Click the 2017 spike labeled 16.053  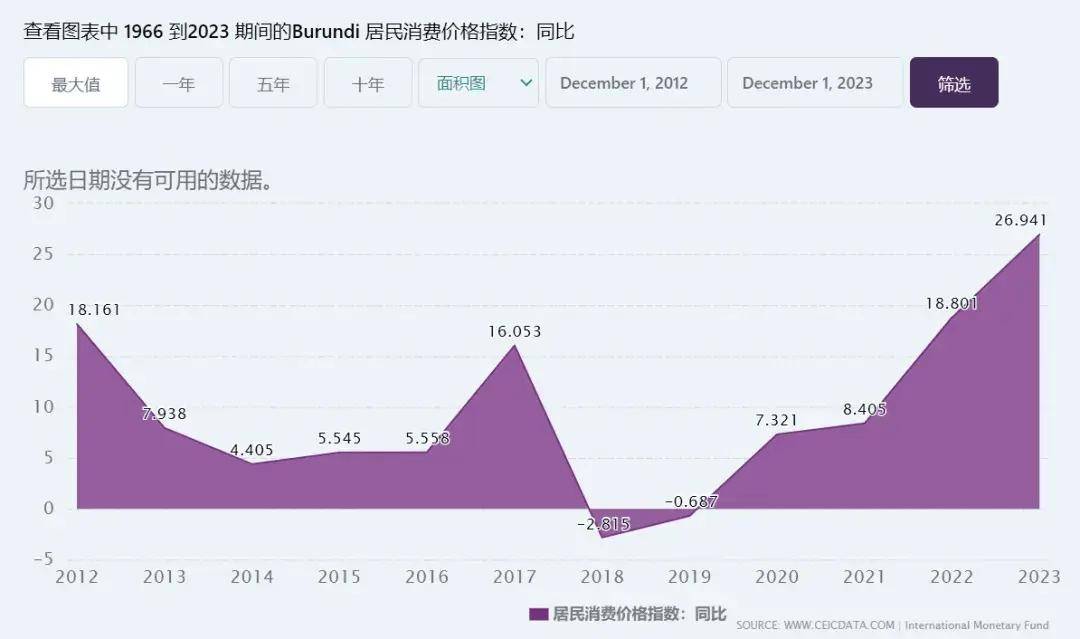pos(515,345)
